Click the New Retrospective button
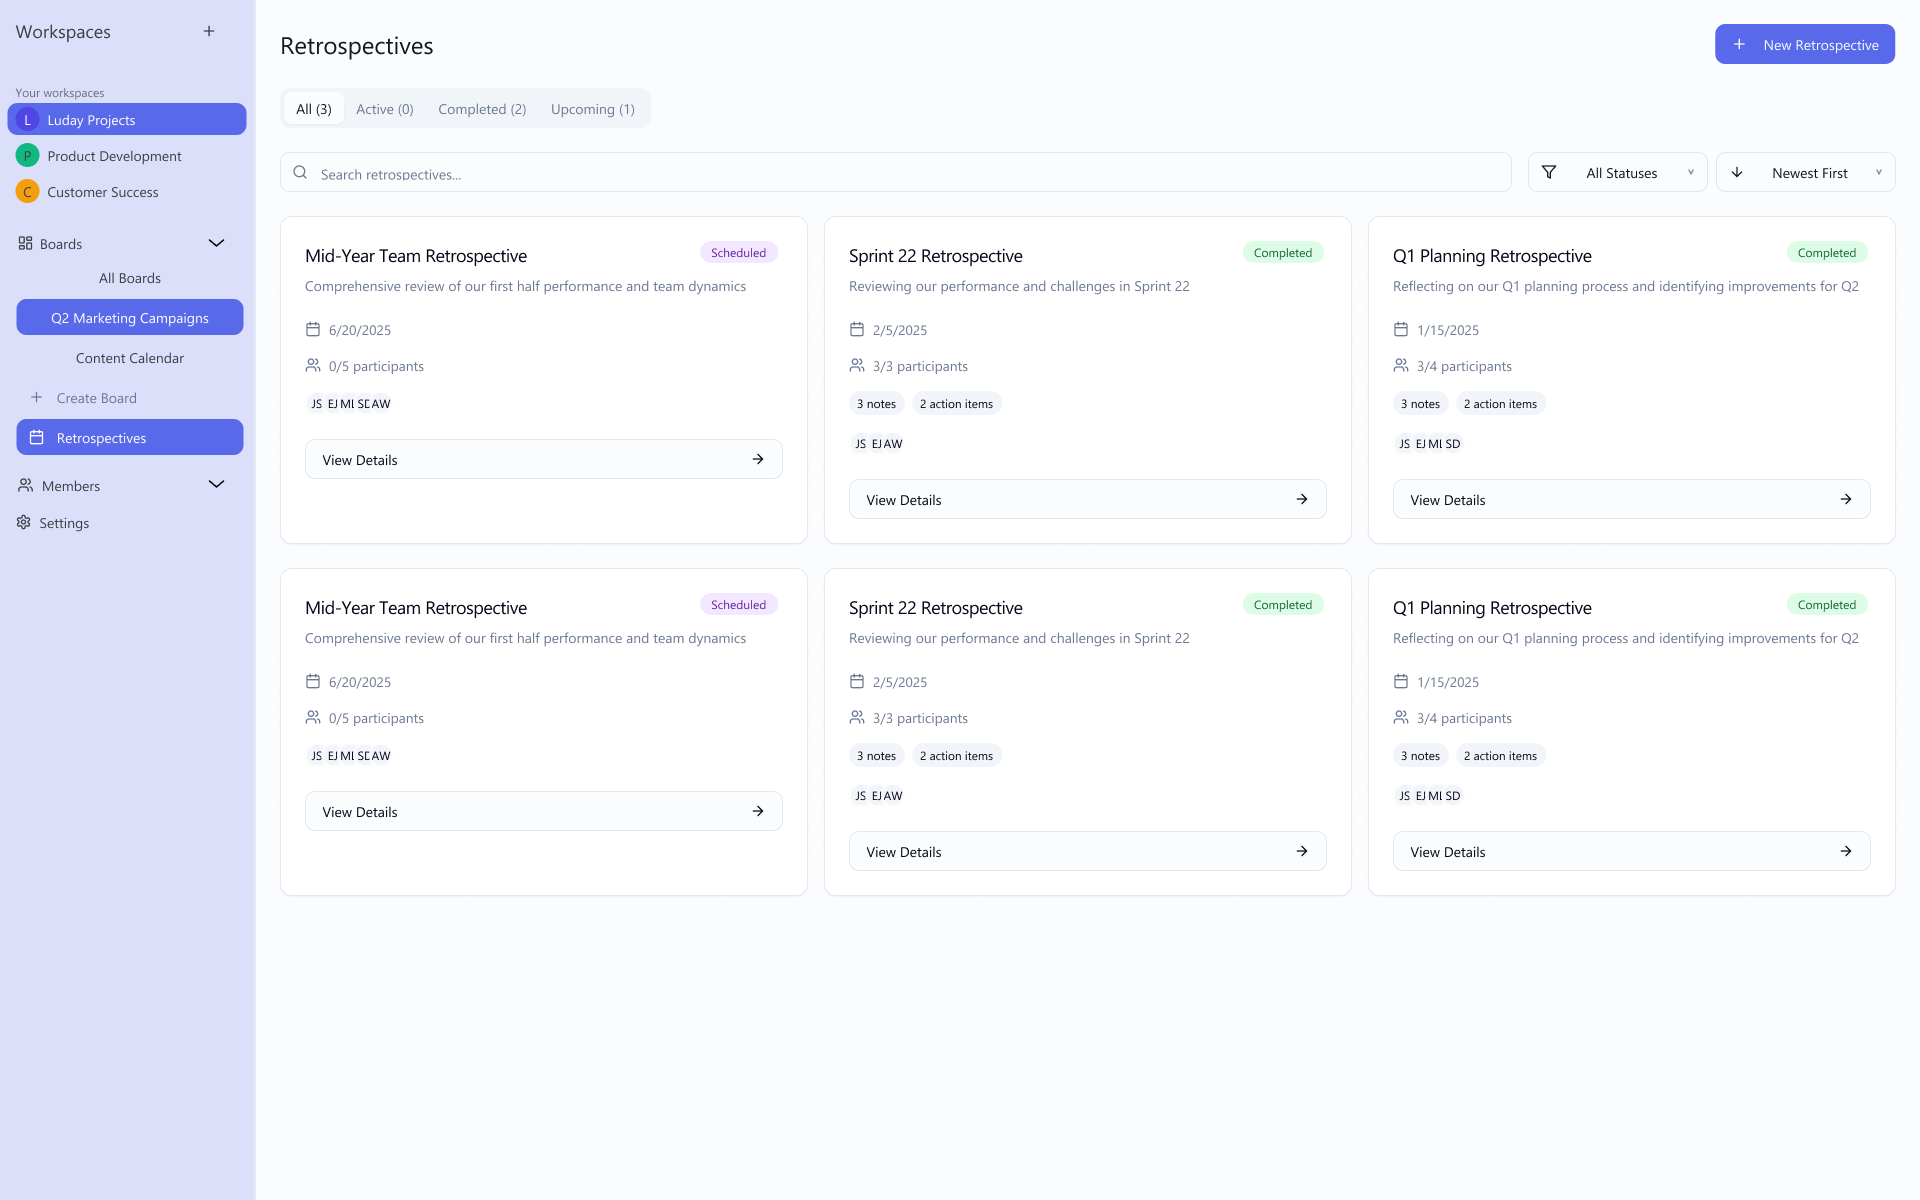Screen dimensions: 1920x1200 tap(1804, 44)
